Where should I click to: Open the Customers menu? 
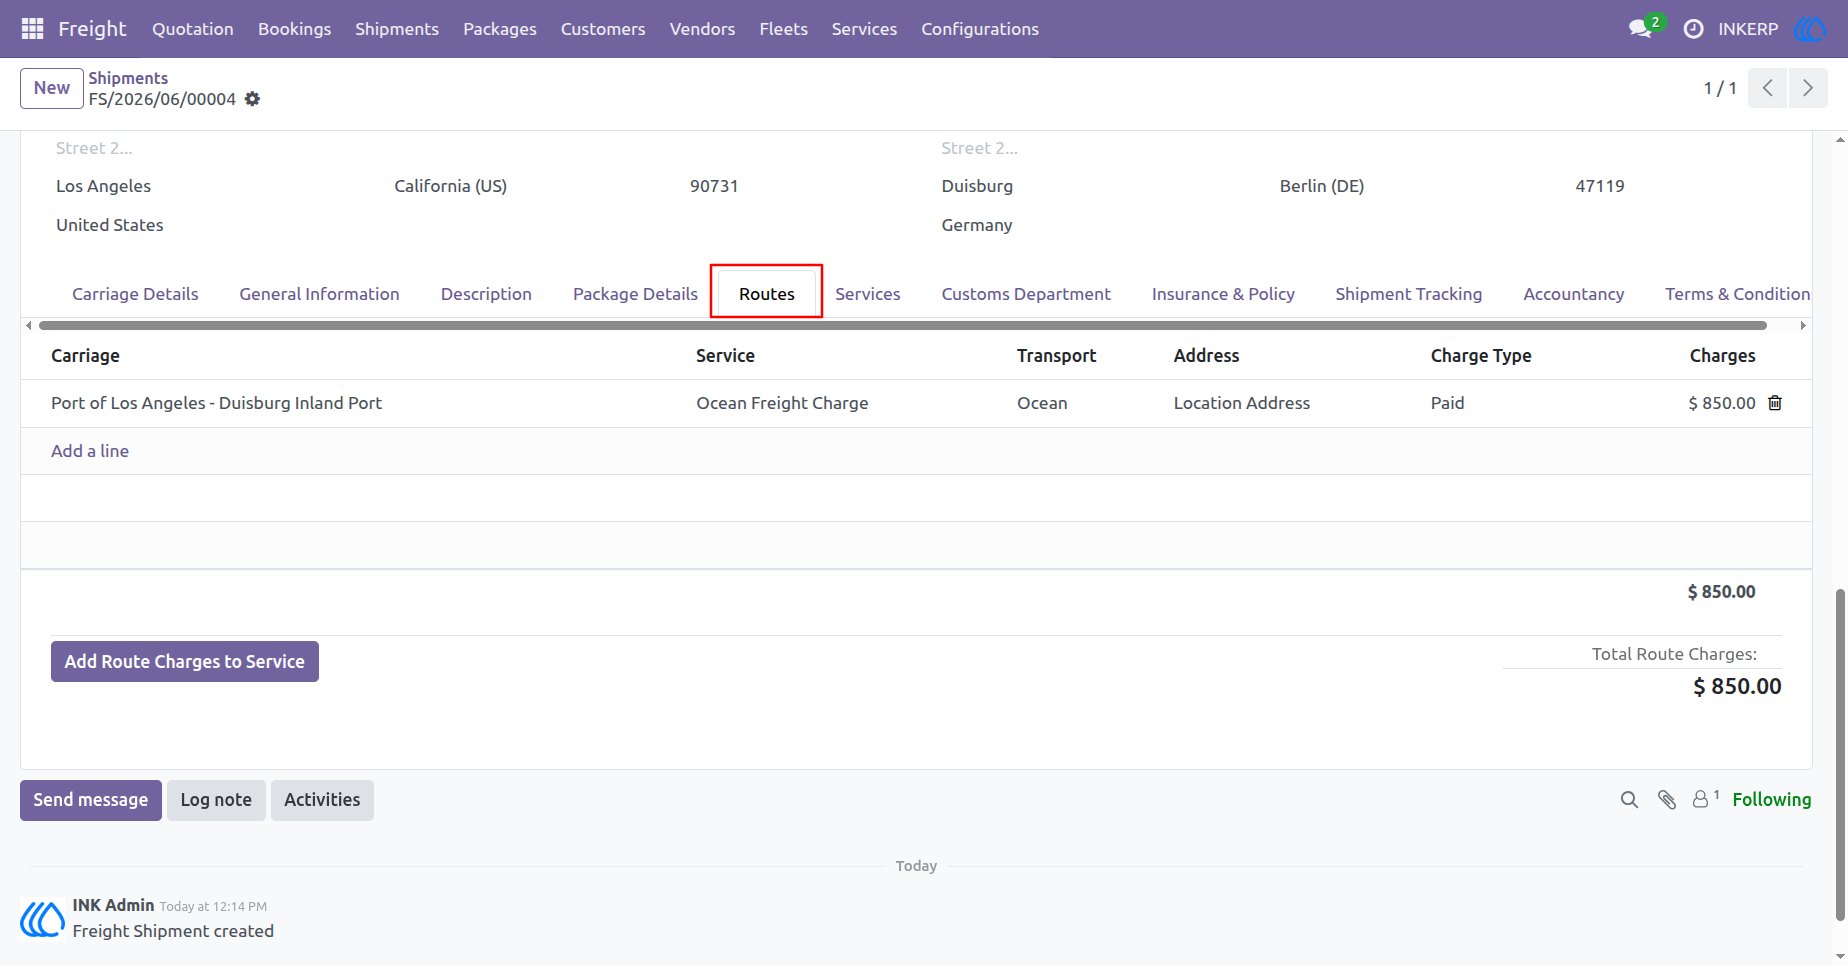603,29
